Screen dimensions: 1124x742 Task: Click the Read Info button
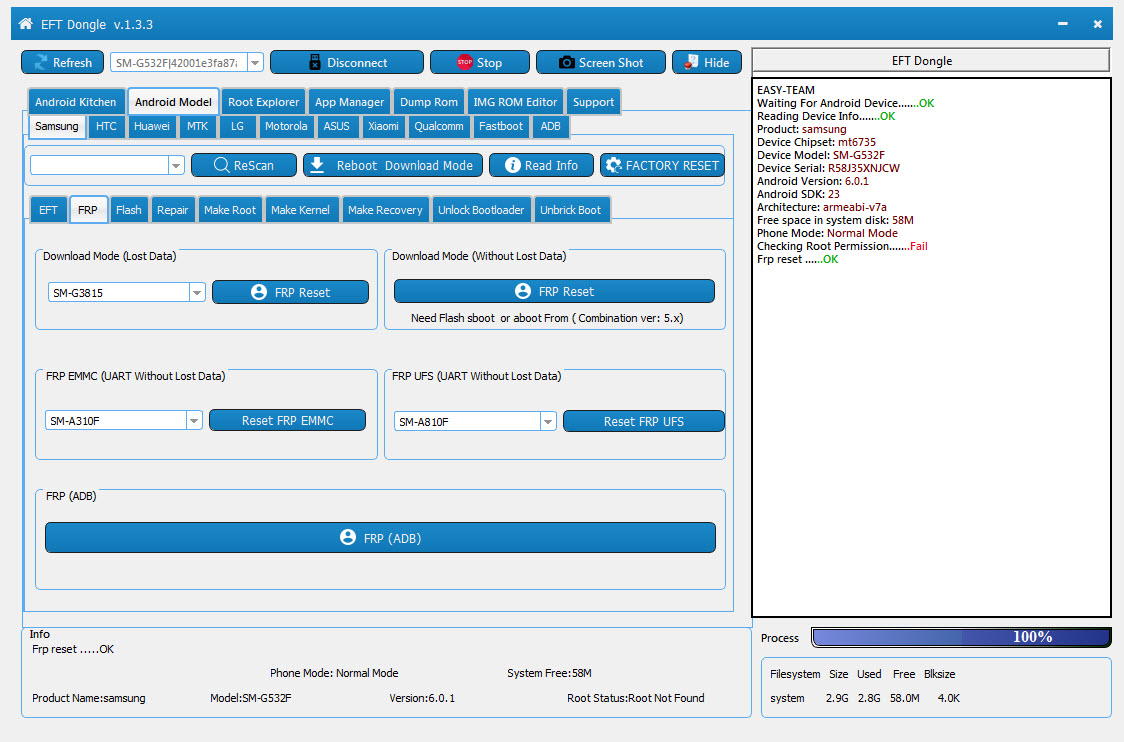pos(542,166)
